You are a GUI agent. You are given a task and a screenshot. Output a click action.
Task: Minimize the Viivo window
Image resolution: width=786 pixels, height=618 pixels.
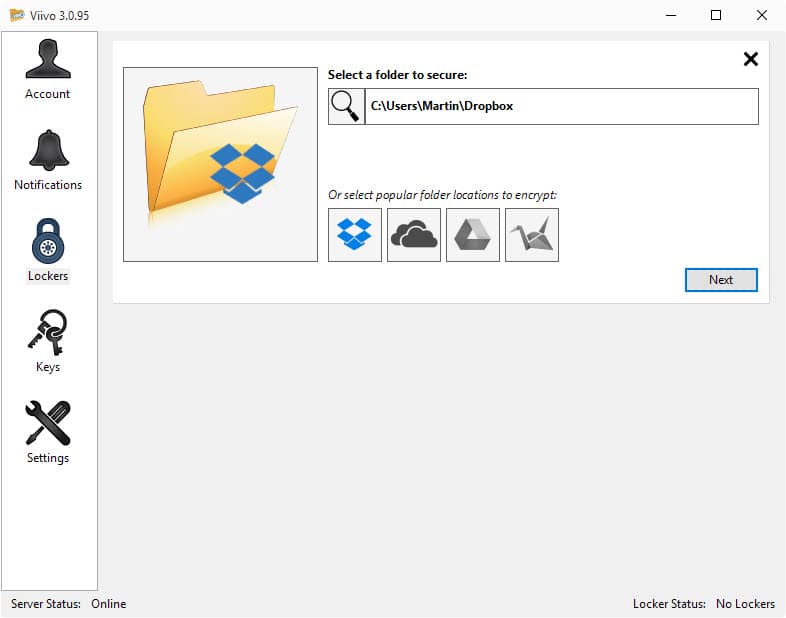[671, 15]
